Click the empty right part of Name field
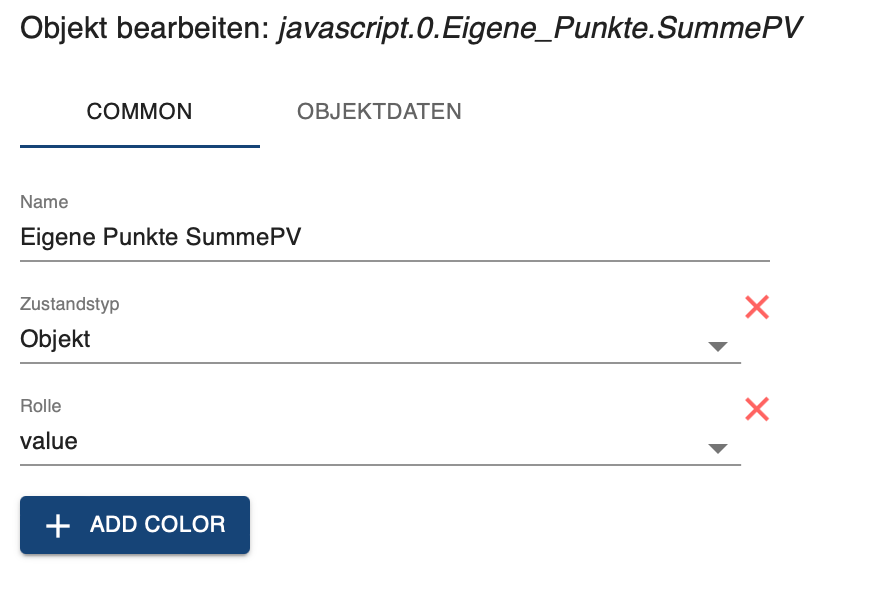The width and height of the screenshot is (870, 612). 600,237
